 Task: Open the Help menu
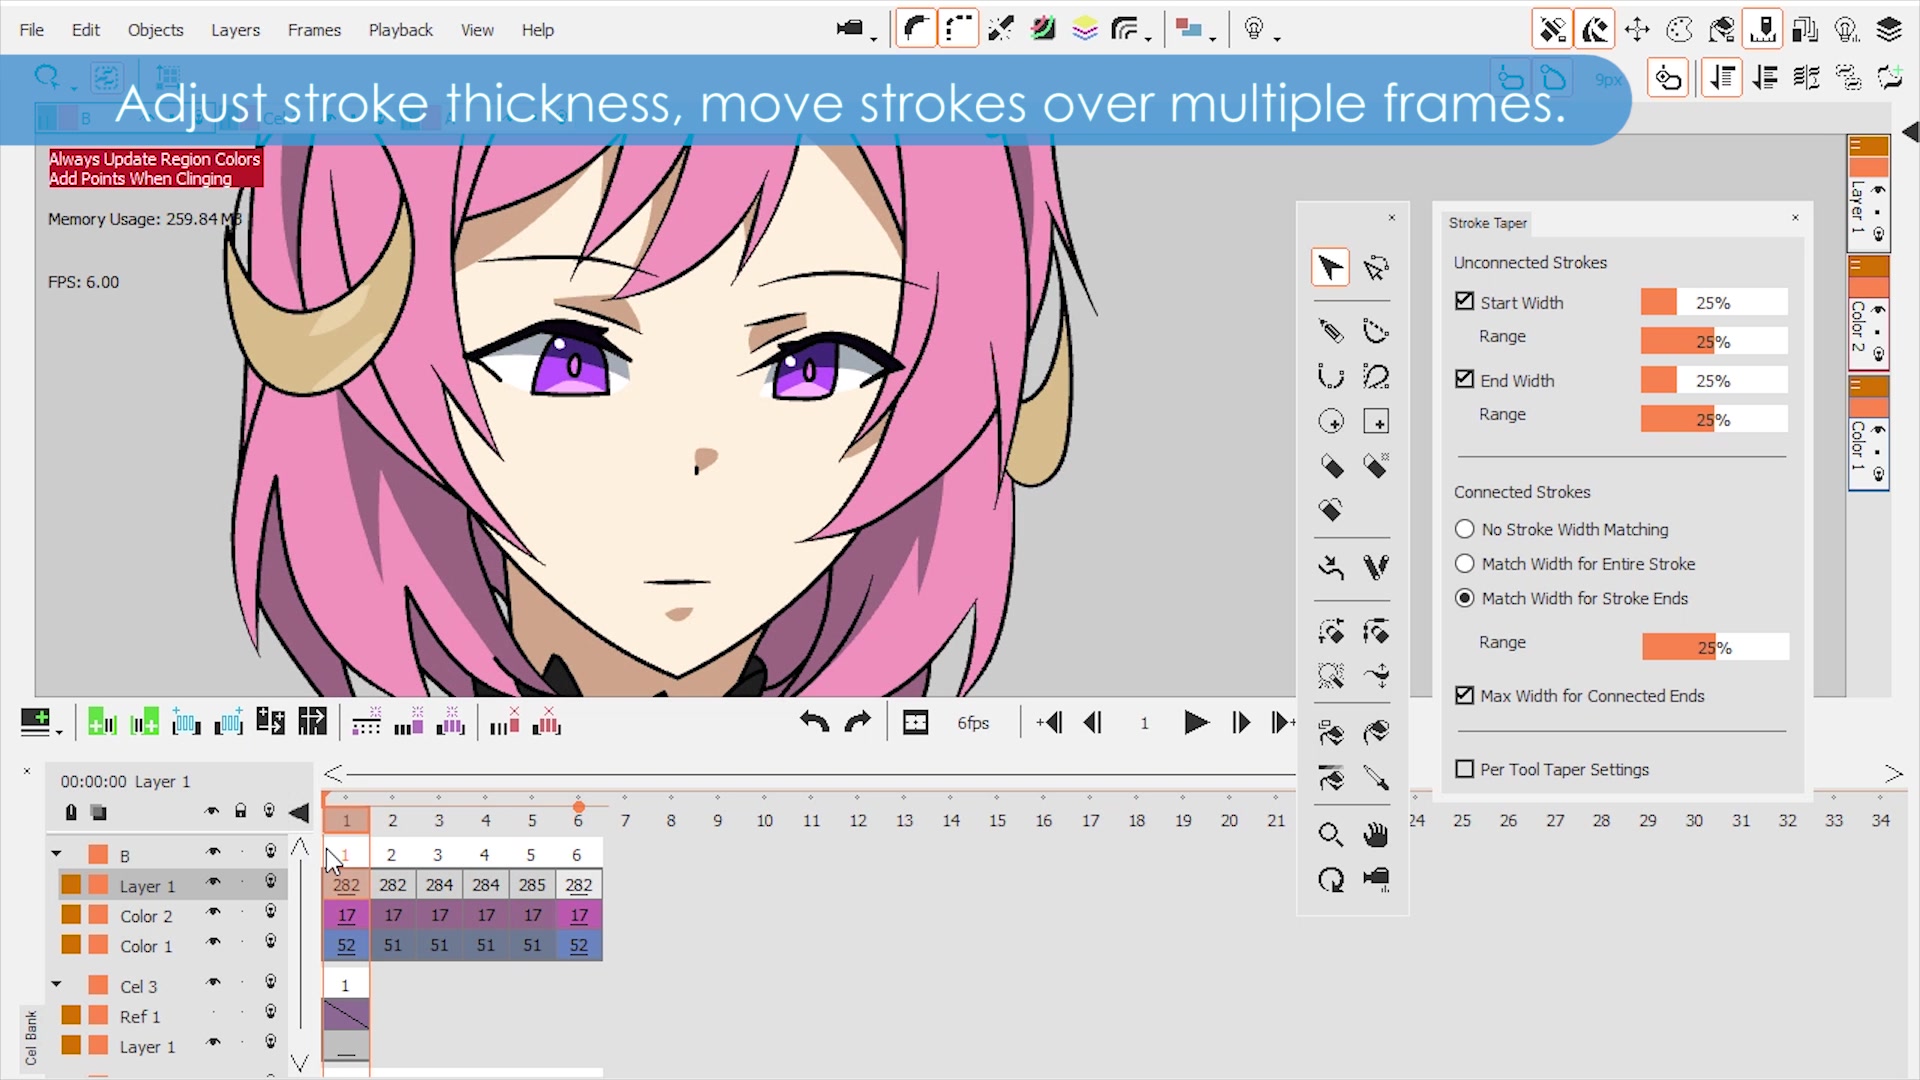(537, 30)
